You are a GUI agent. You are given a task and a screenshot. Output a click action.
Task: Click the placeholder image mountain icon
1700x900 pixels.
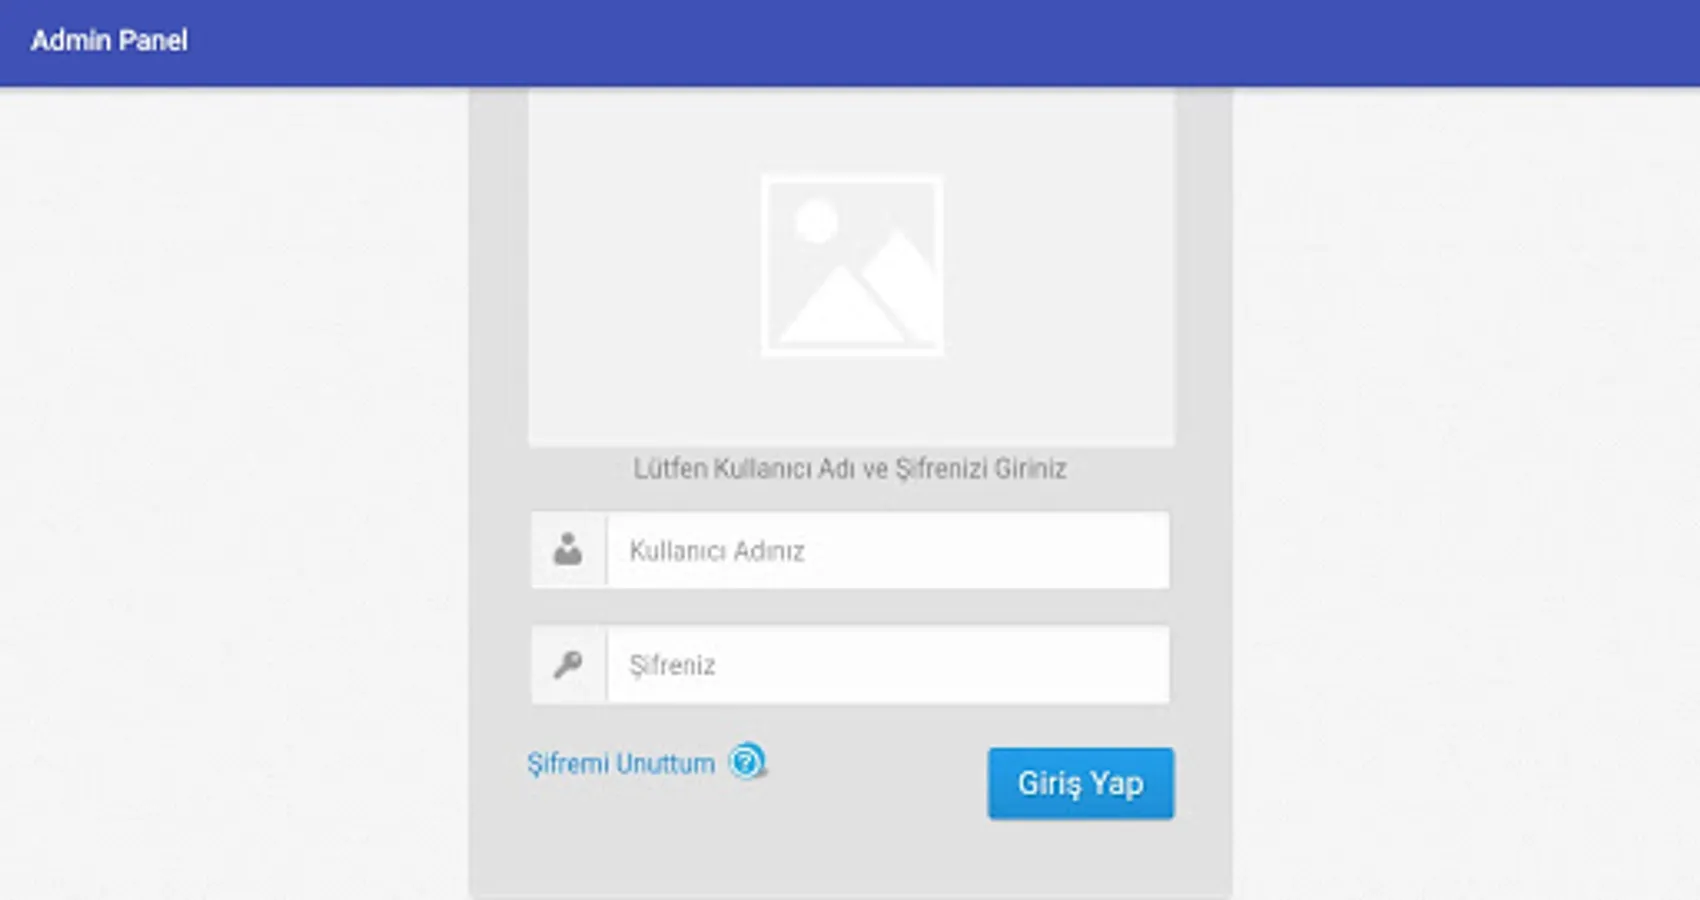coord(852,265)
